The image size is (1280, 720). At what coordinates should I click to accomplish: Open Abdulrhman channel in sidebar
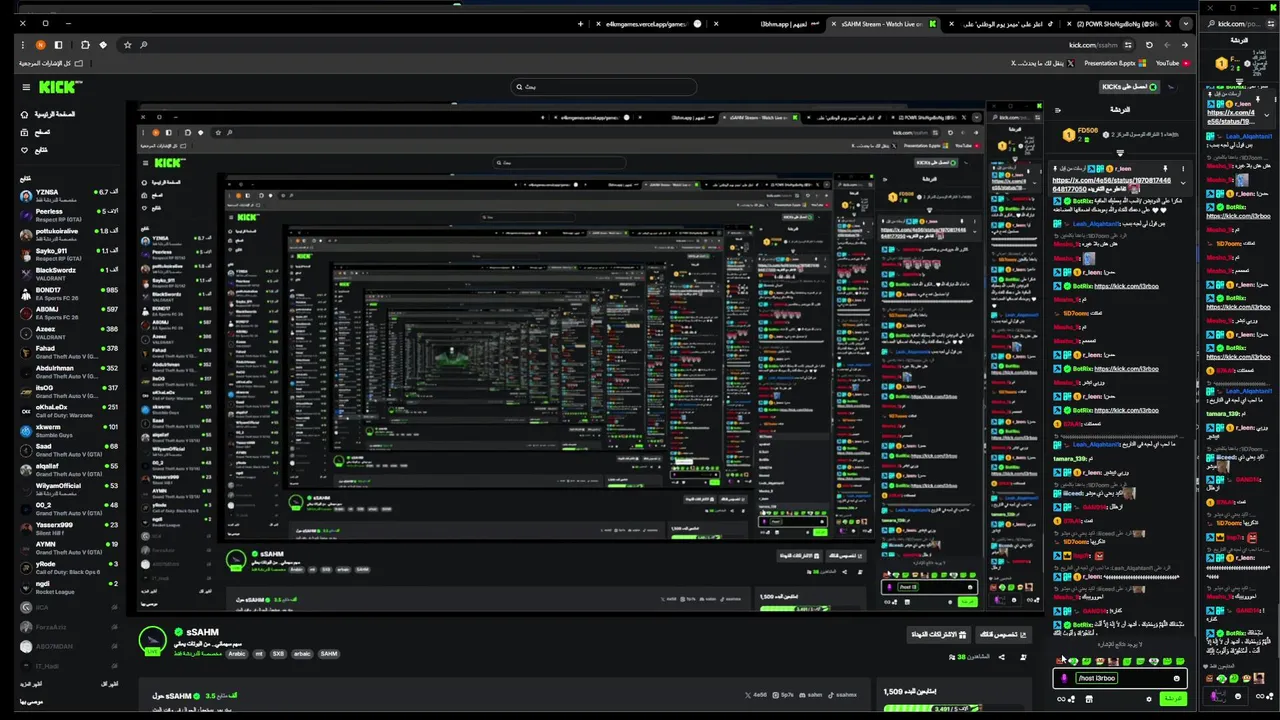click(68, 372)
